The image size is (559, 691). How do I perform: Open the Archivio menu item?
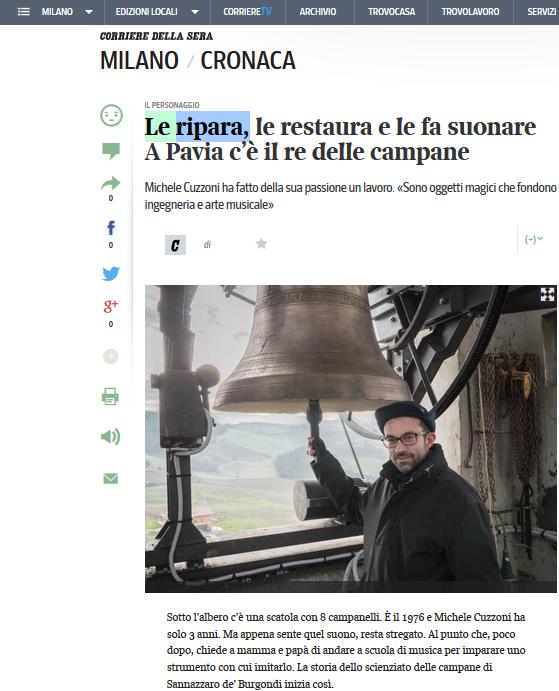[x=317, y=12]
